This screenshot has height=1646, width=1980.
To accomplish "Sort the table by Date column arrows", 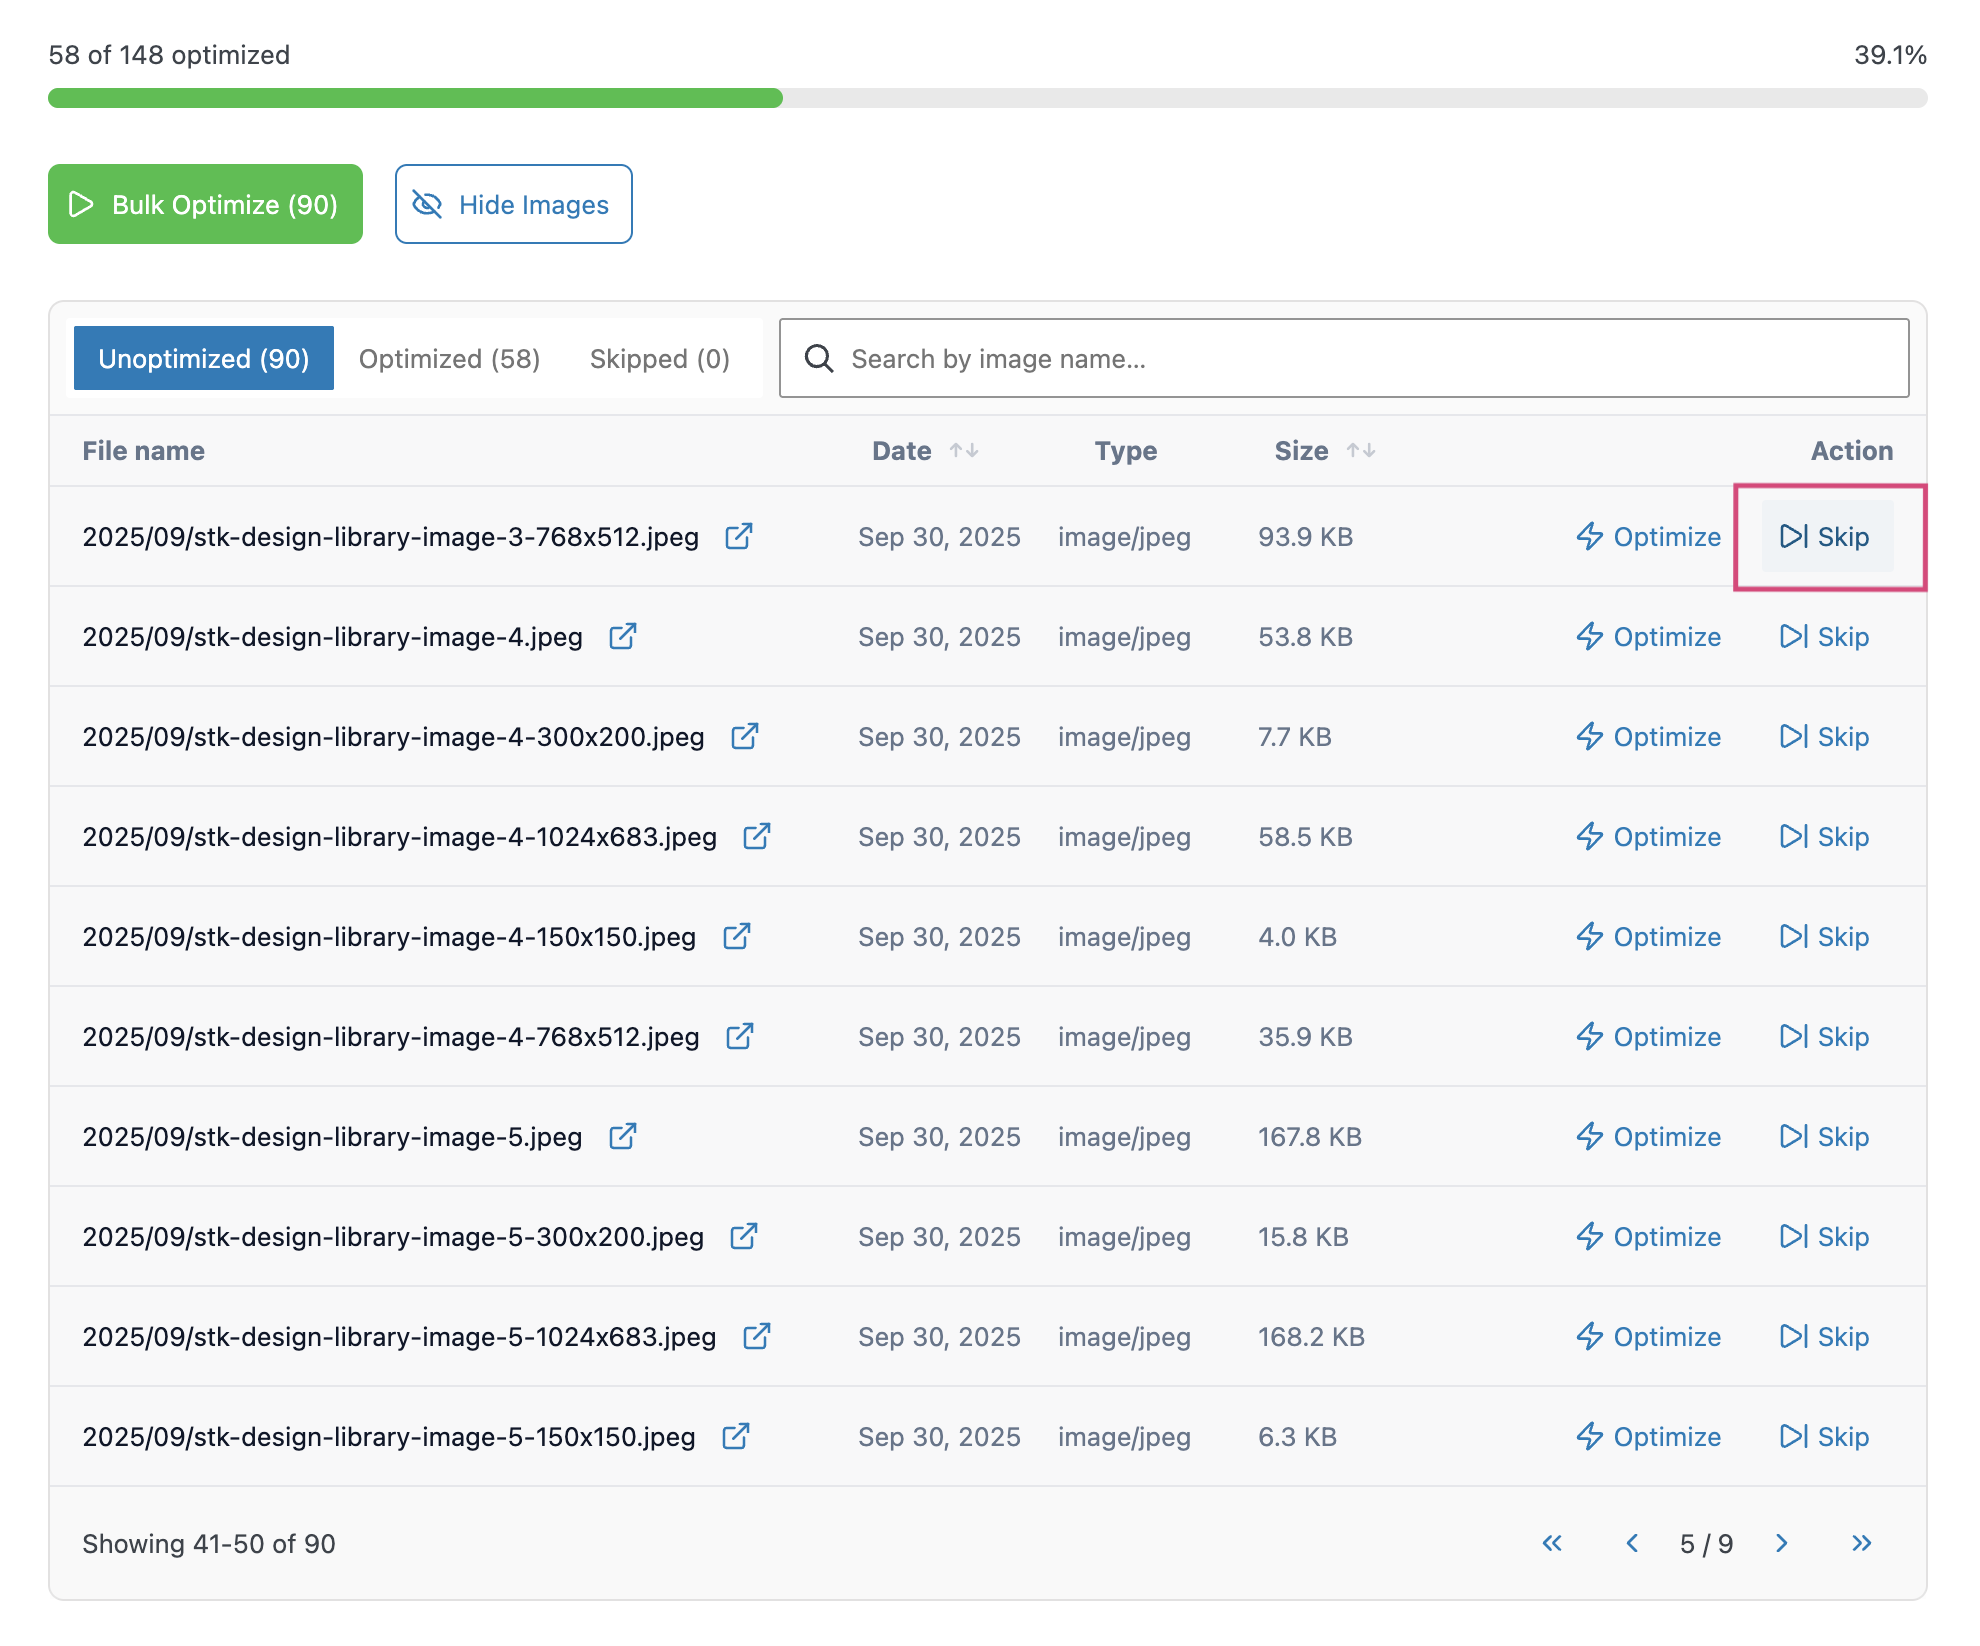I will 964,451.
